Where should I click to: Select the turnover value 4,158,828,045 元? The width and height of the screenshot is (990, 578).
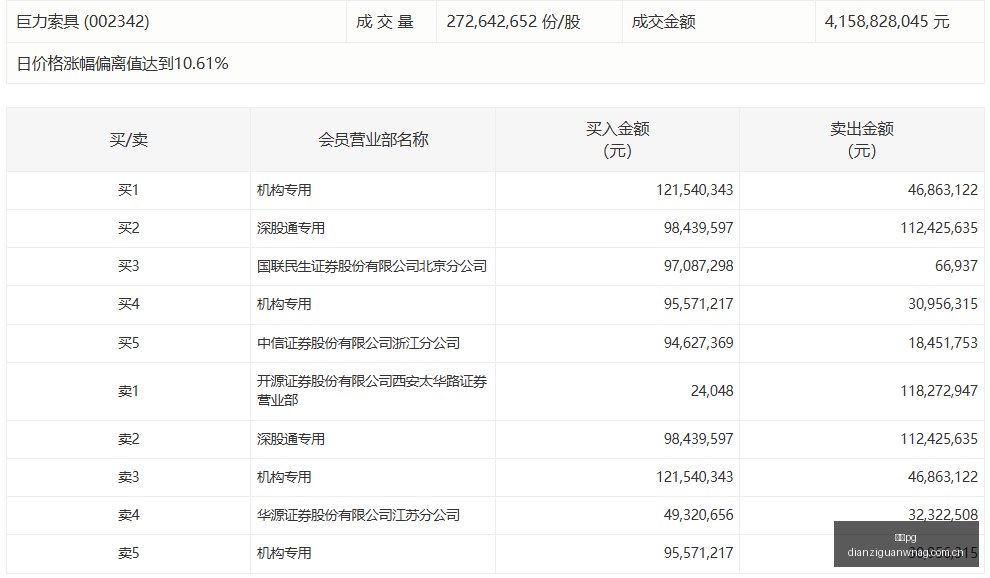pos(887,21)
